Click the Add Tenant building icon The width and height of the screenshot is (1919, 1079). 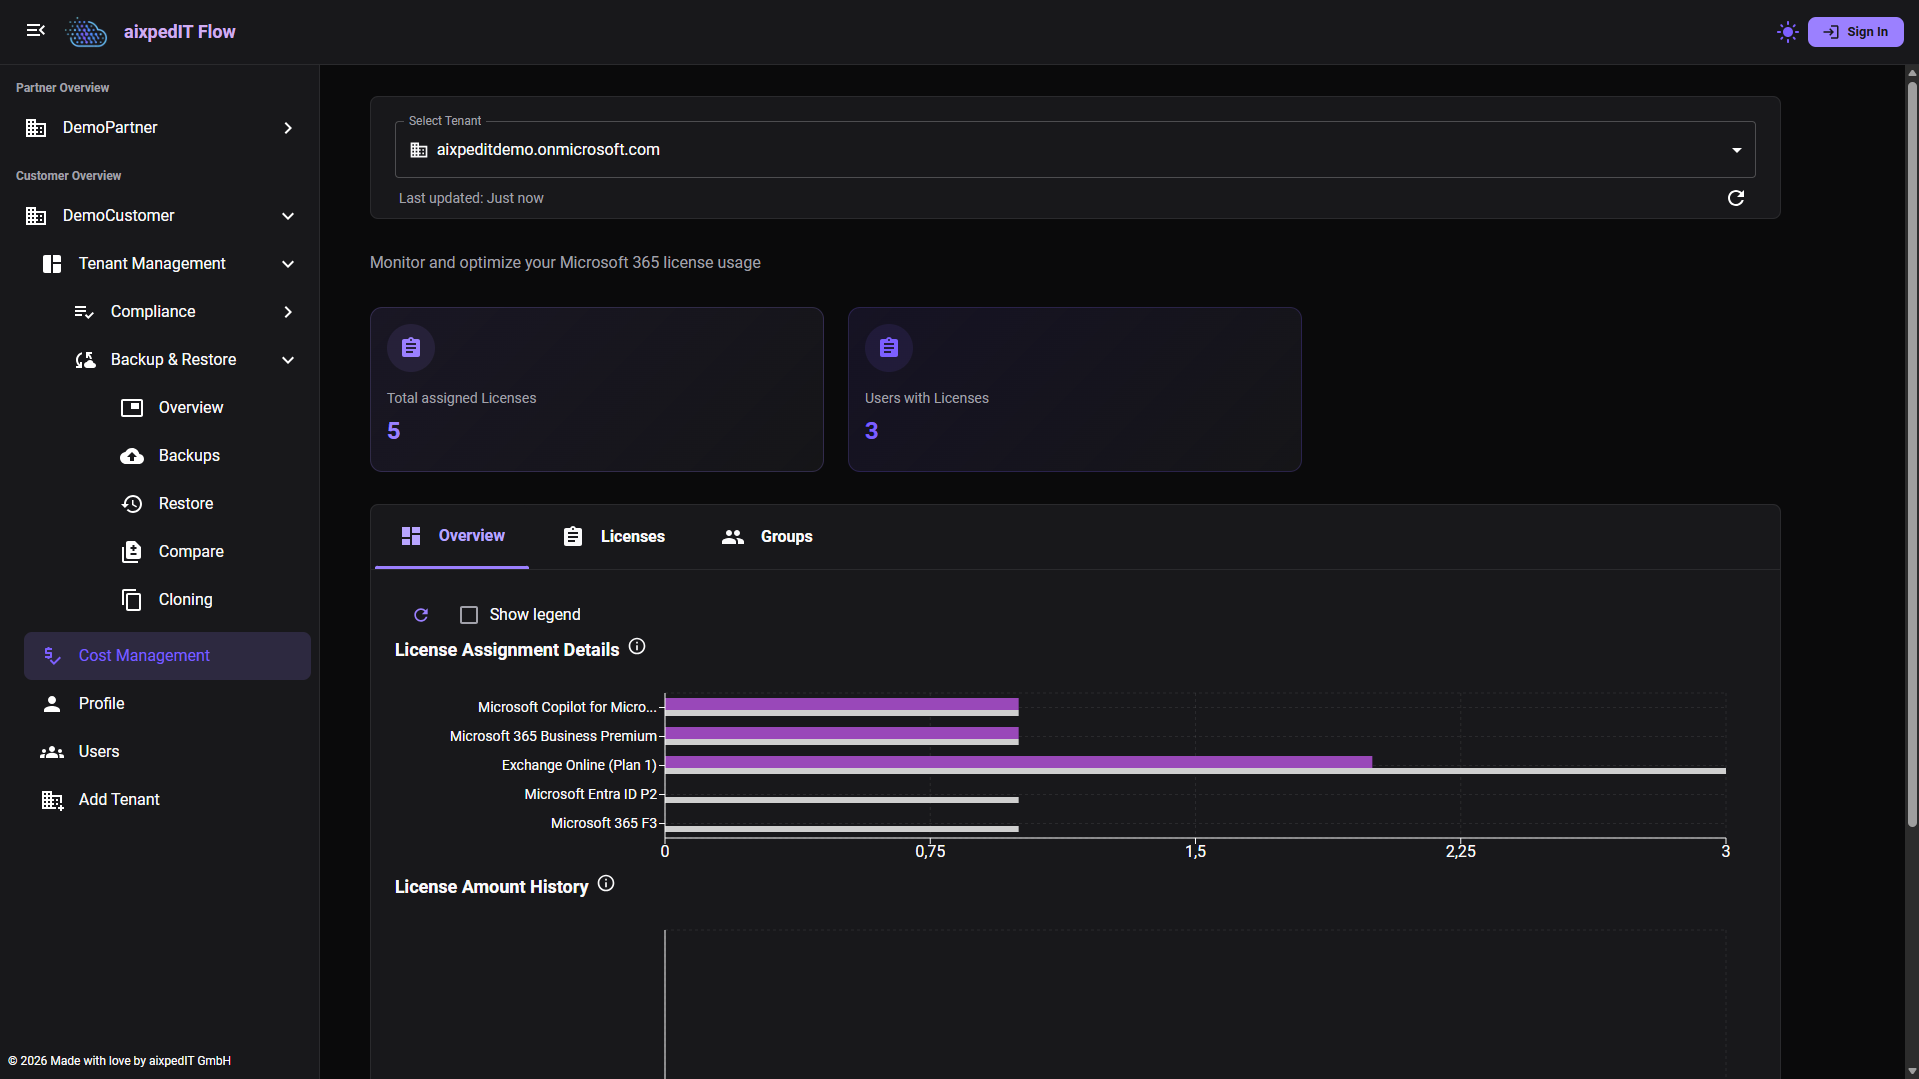click(x=52, y=800)
